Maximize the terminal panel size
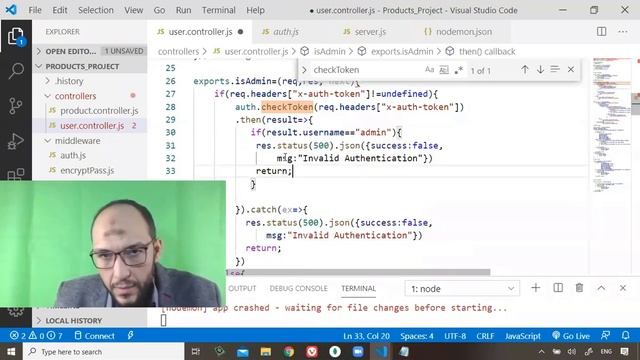Viewport: 640px width, 360px height. point(601,288)
